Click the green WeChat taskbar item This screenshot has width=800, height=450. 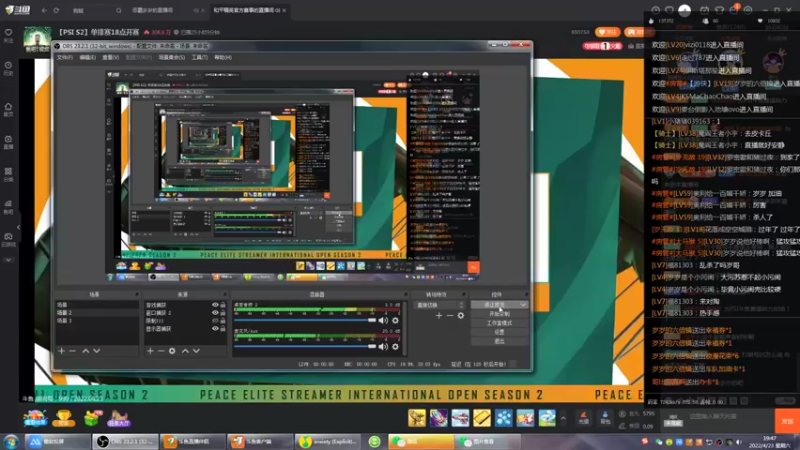[421, 442]
